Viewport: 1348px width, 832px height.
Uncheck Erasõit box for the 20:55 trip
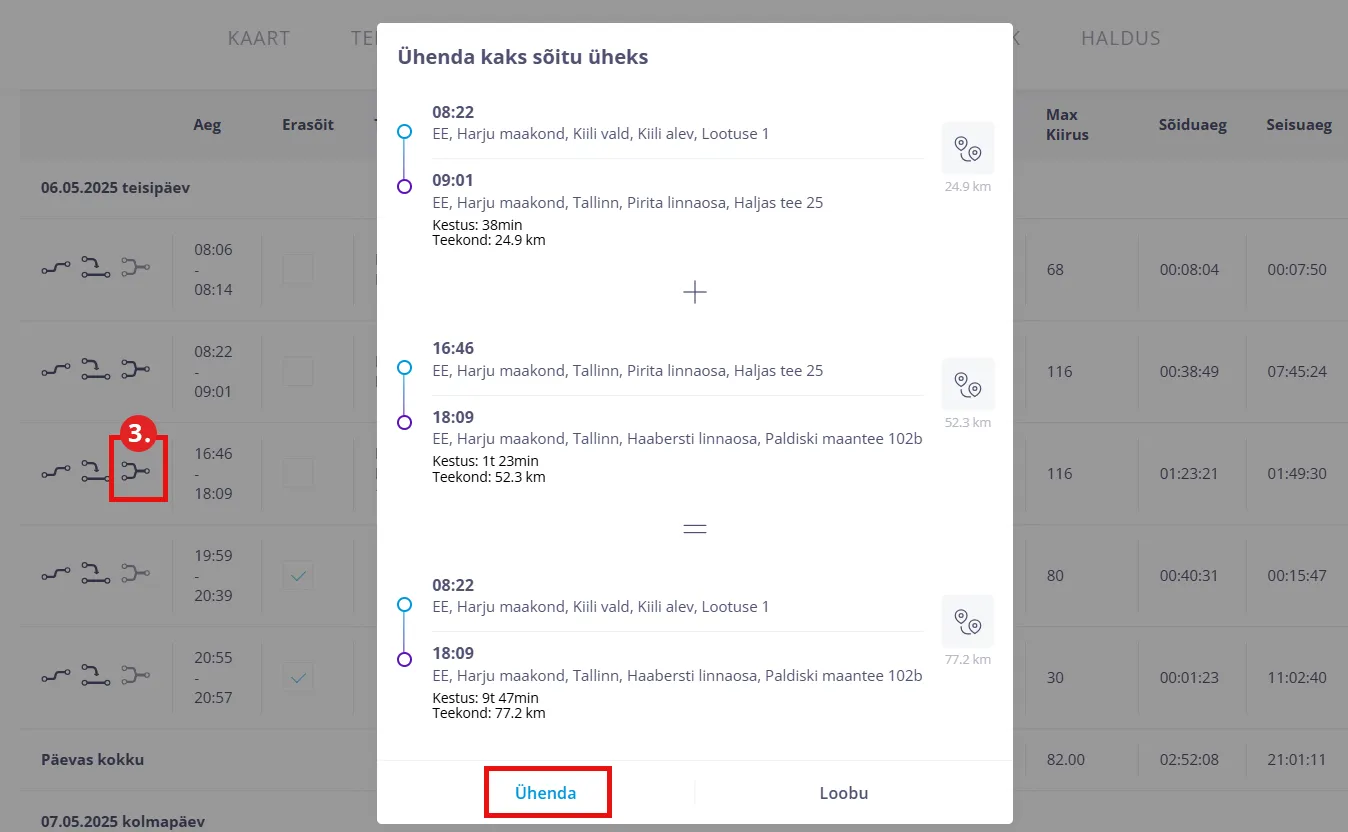[x=297, y=677]
